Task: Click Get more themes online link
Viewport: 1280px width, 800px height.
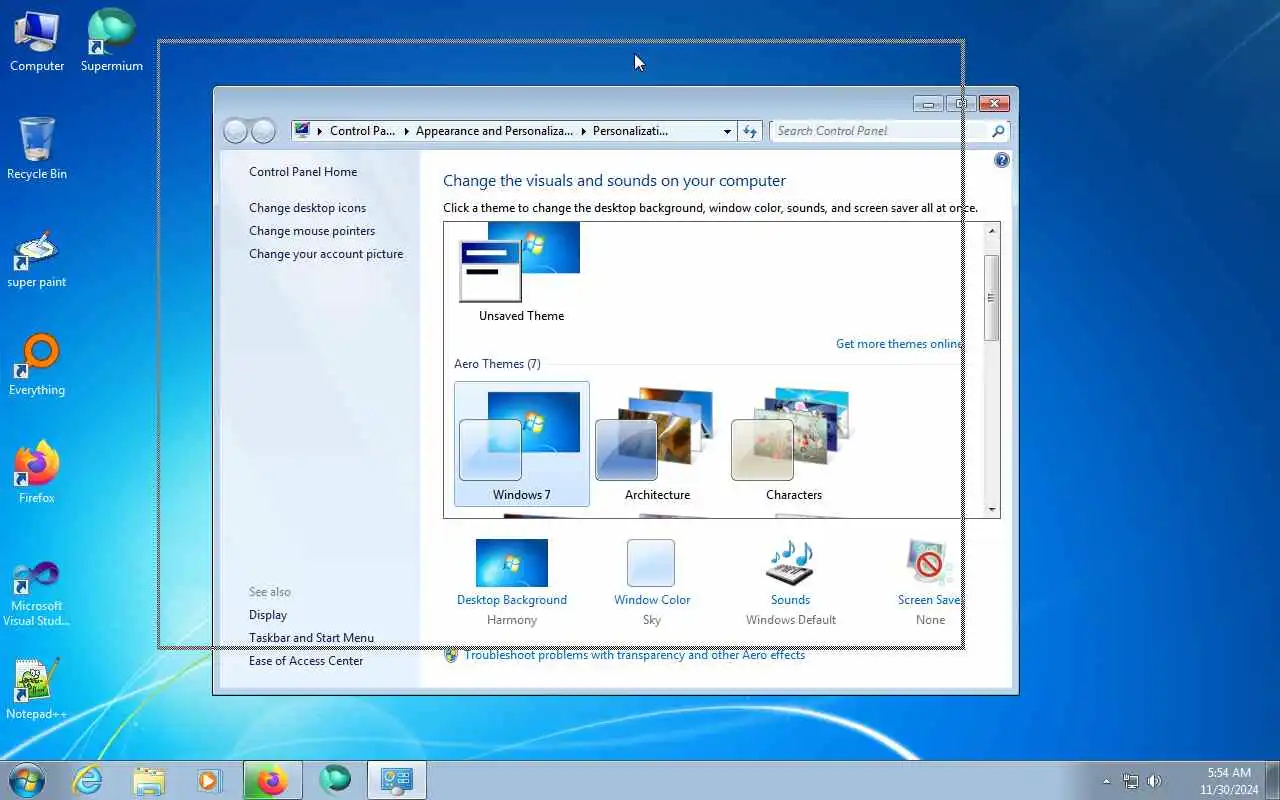Action: coord(899,344)
